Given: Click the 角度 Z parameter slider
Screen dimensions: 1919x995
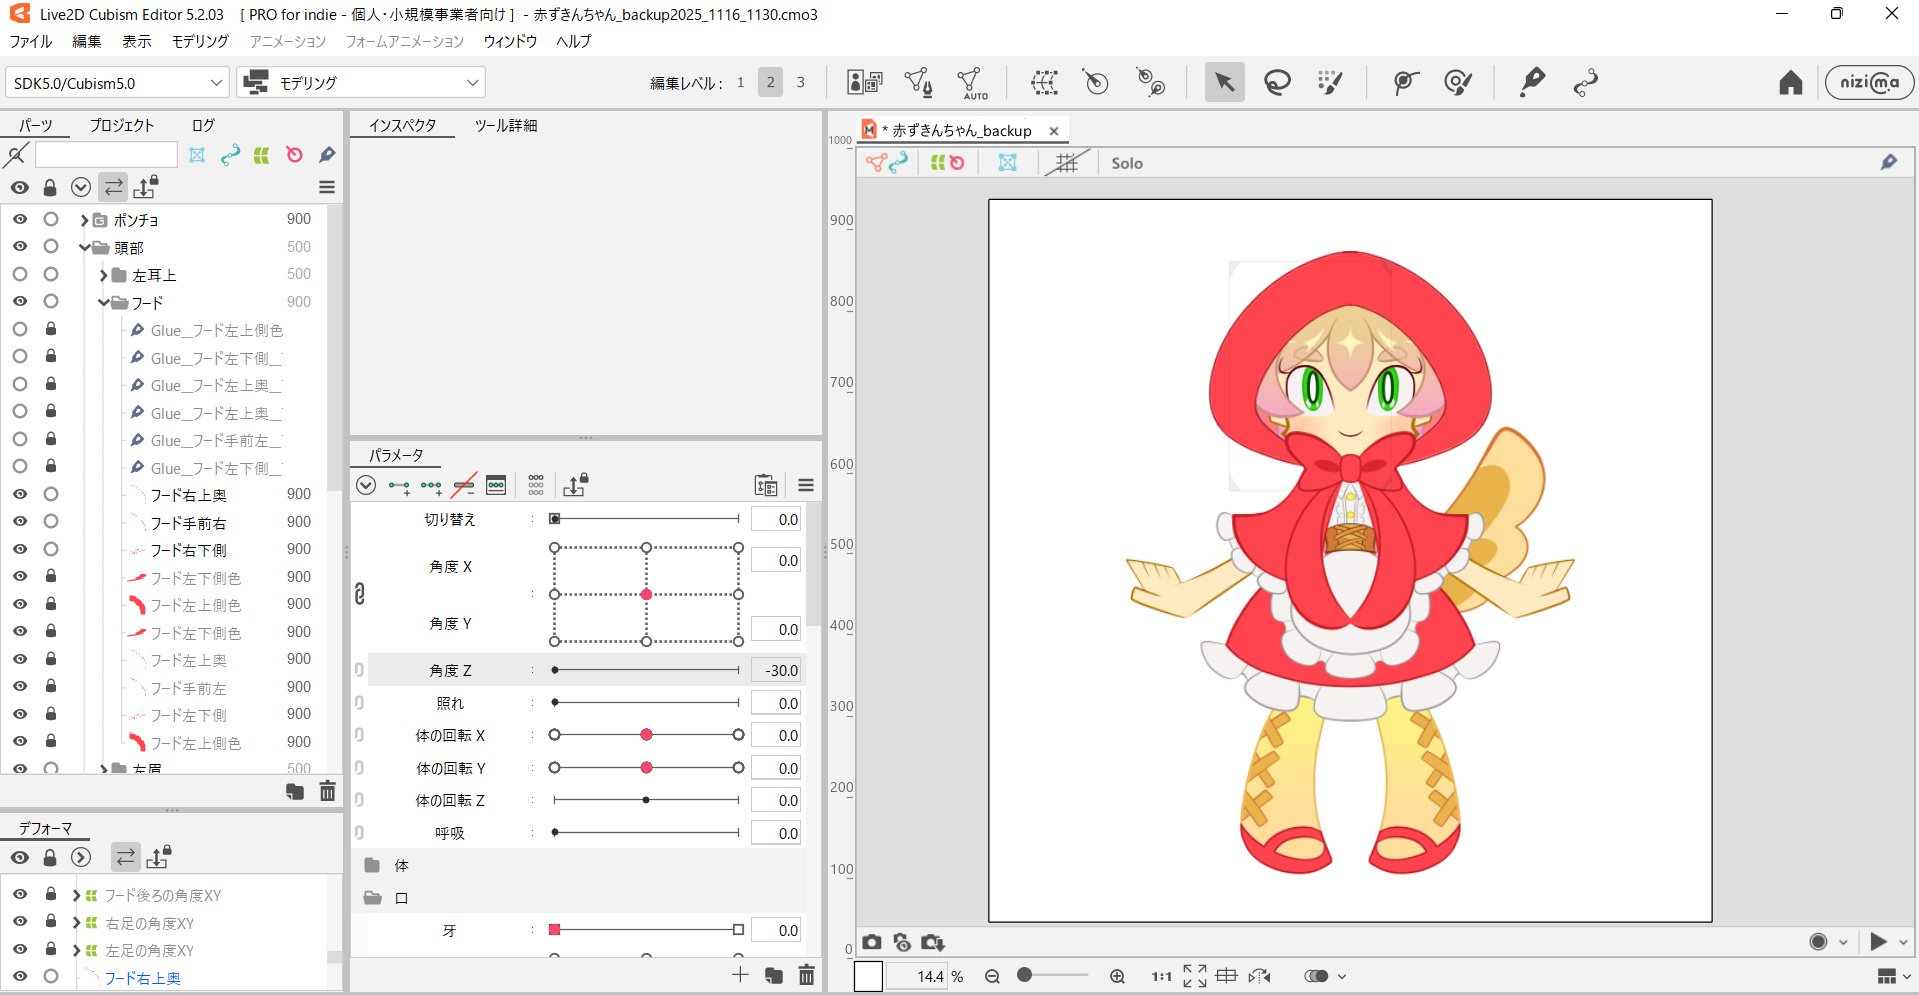Looking at the screenshot, I should (646, 670).
